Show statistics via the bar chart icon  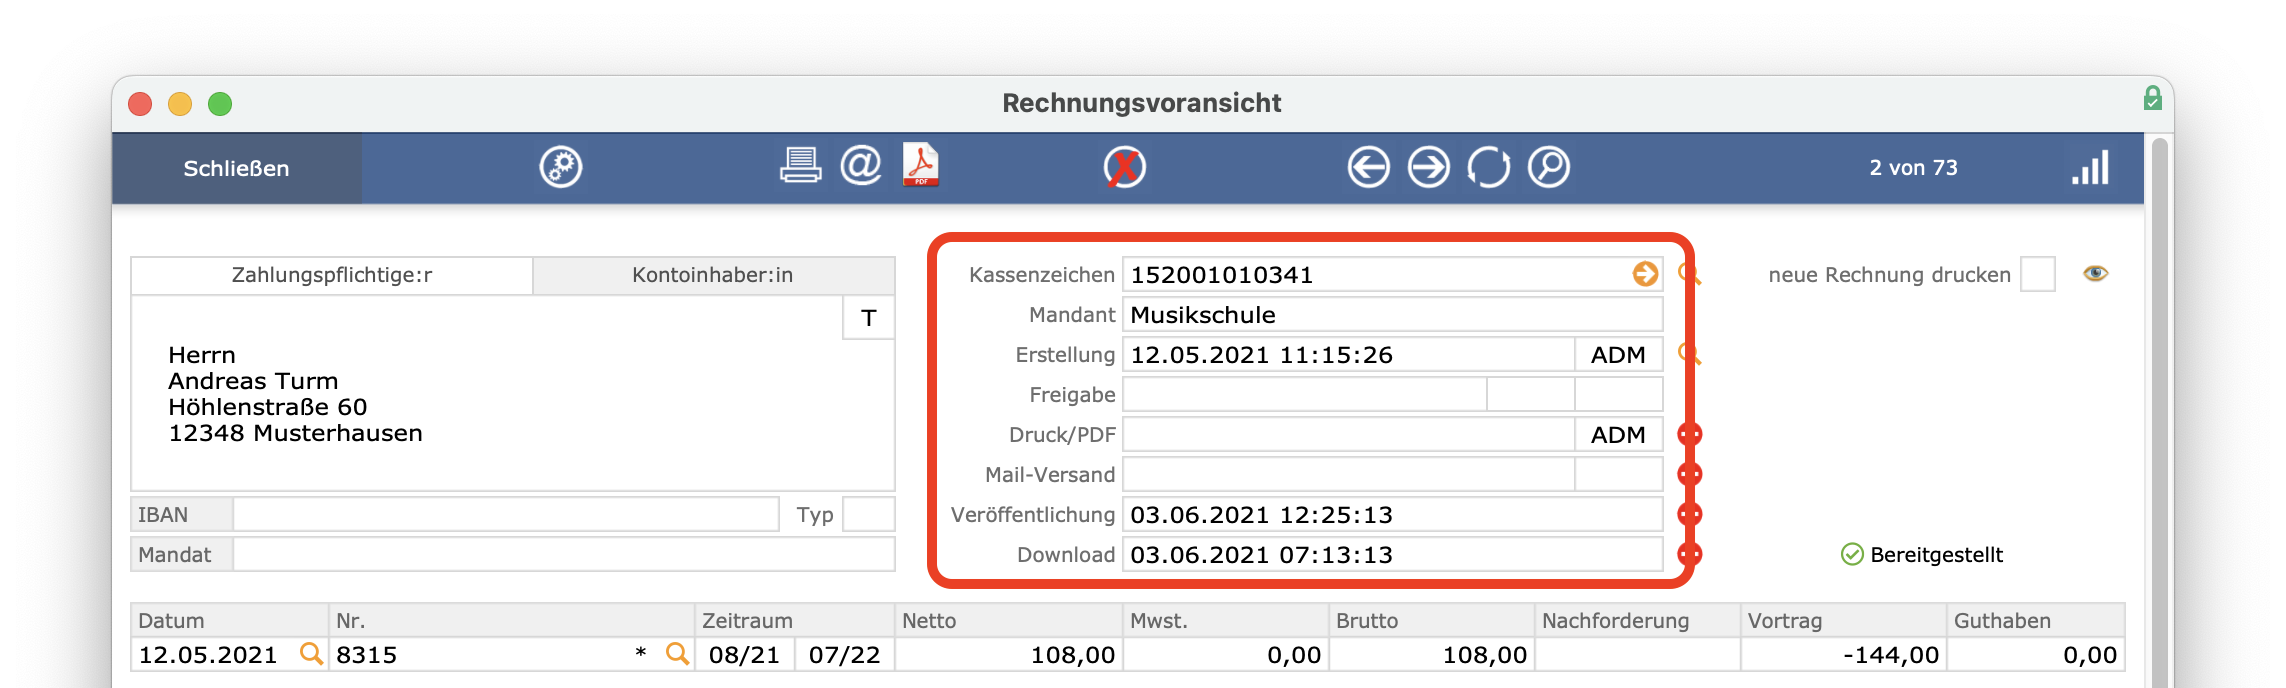pyautogui.click(x=2090, y=167)
